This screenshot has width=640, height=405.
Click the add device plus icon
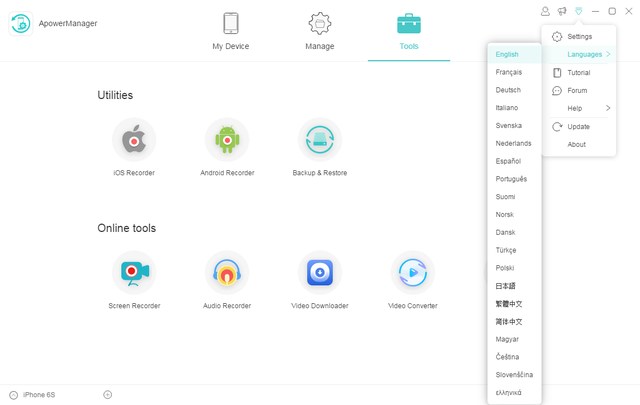coord(108,394)
